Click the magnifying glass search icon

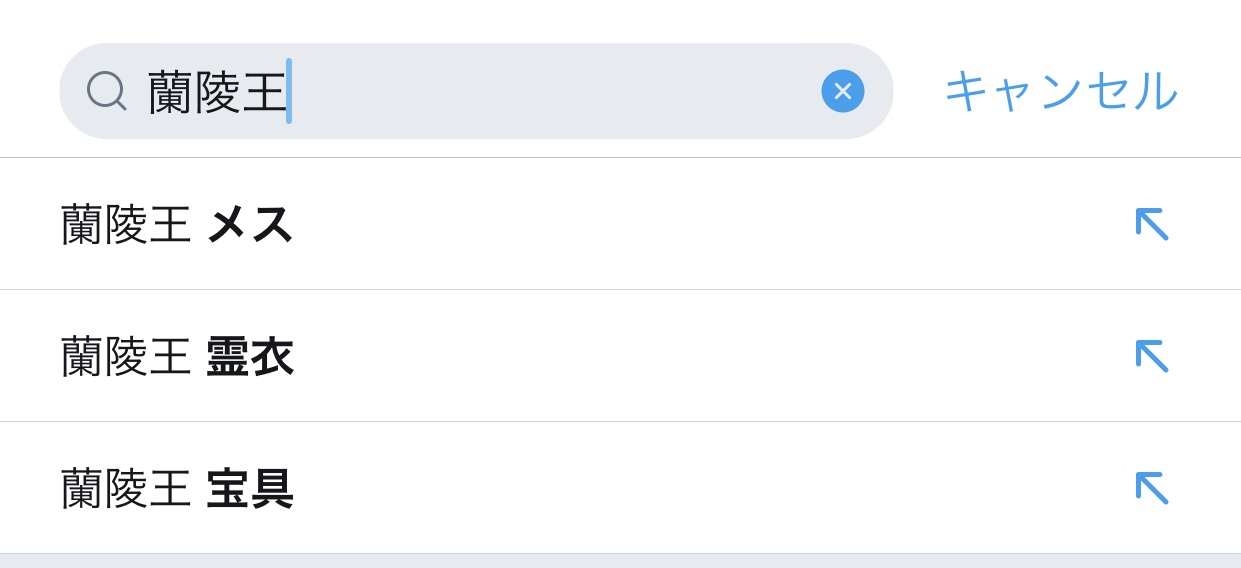[106, 91]
